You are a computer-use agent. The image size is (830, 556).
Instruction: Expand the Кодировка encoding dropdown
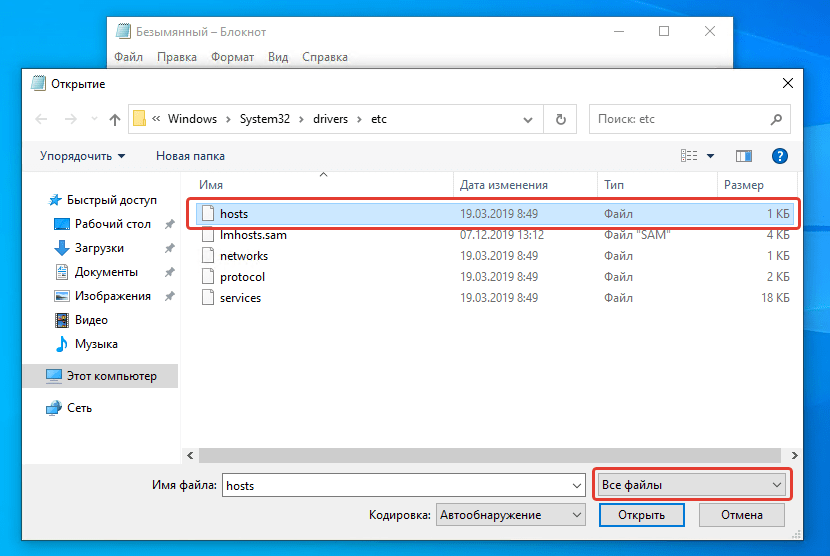[510, 515]
